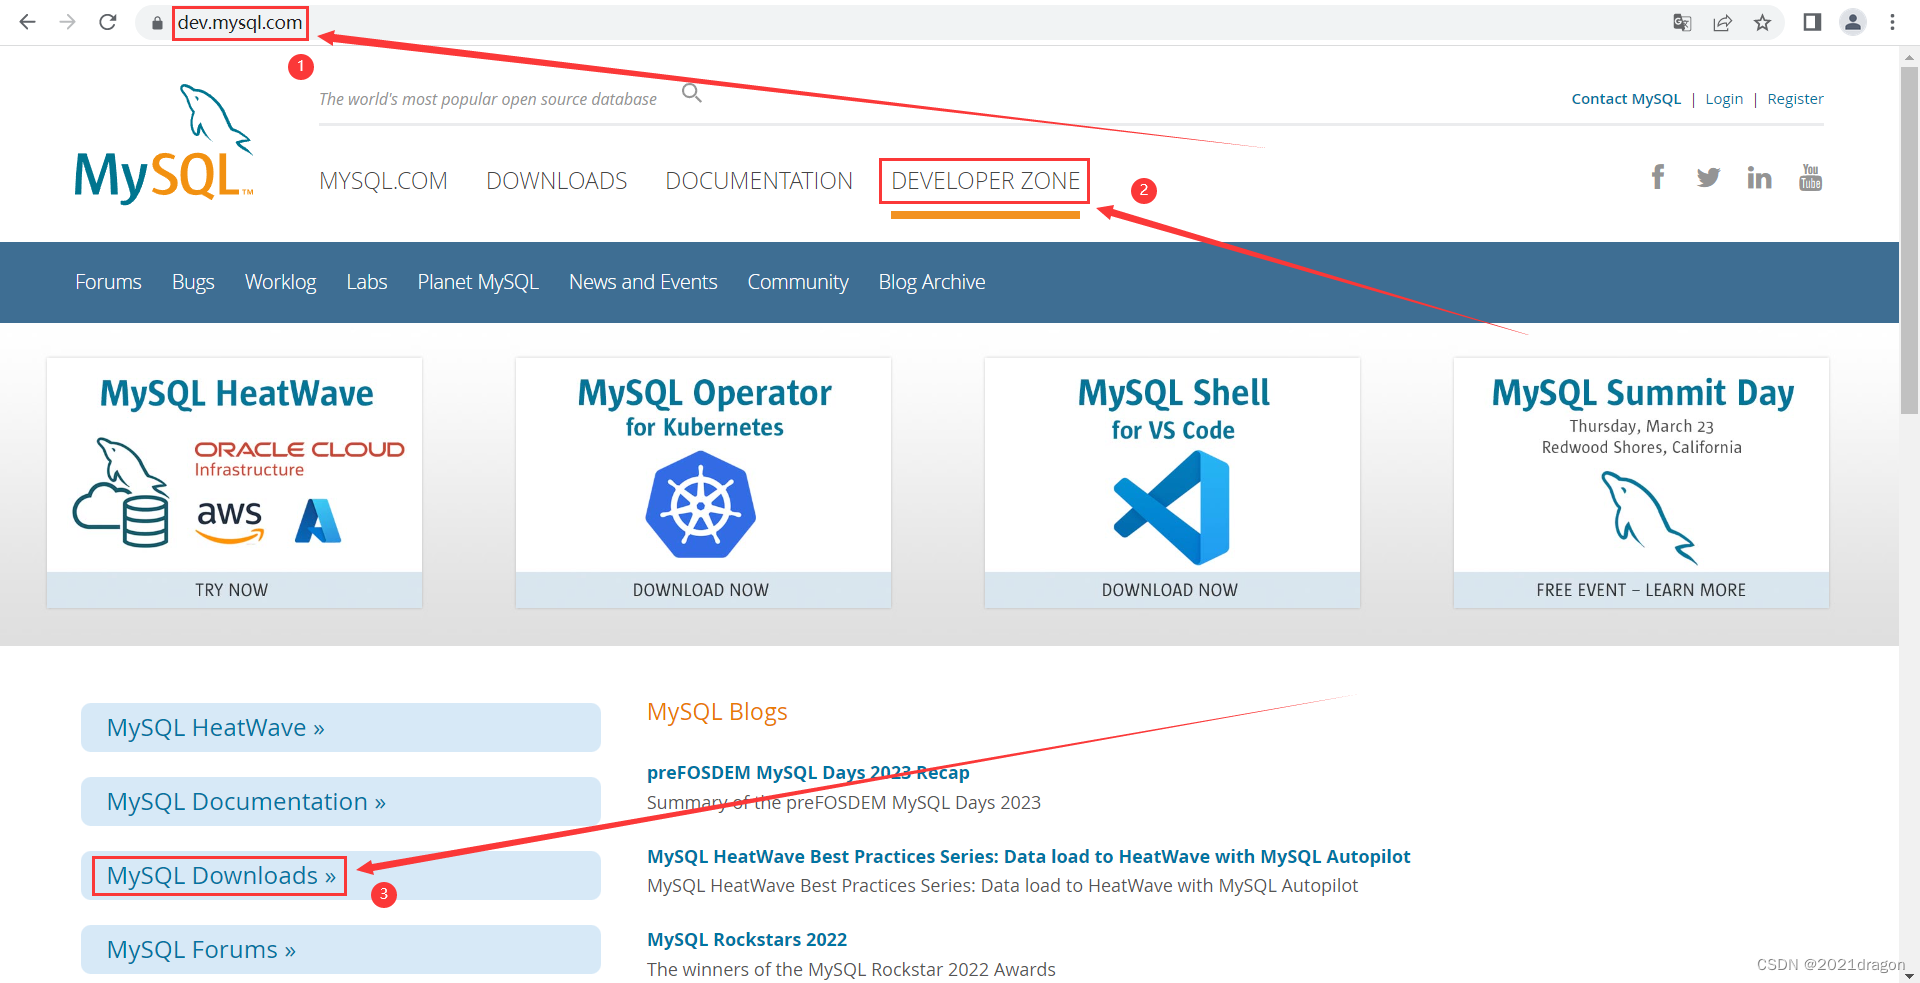Open the MySQL YouTube icon
Viewport: 1920px width, 983px height.
(1810, 177)
